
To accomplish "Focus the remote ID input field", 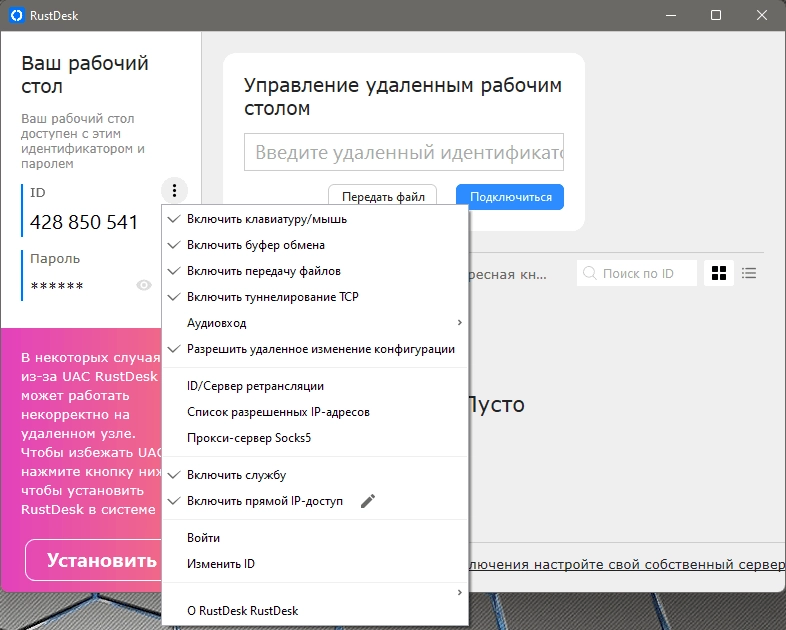I will 404,152.
